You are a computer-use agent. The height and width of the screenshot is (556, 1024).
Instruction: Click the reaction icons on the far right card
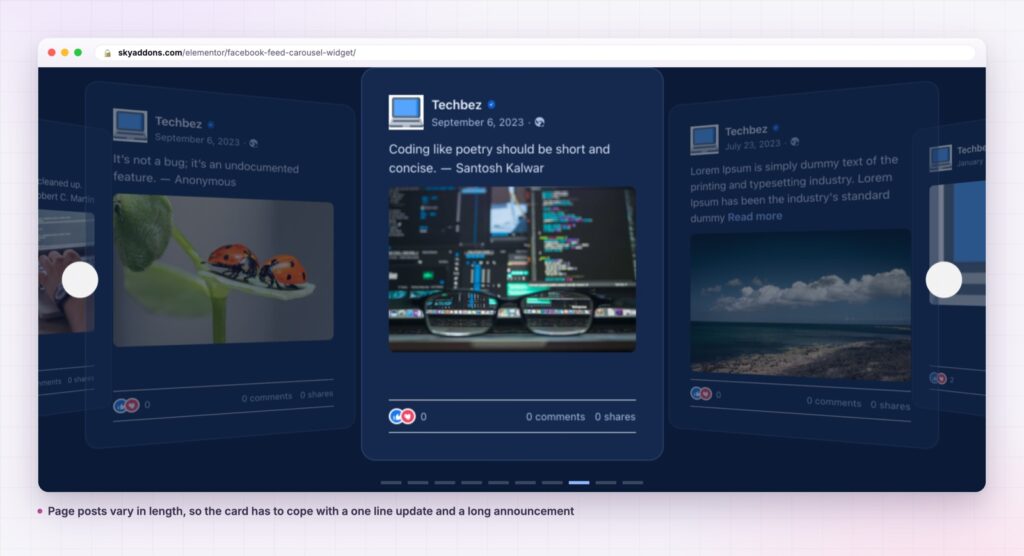pyautogui.click(x=938, y=378)
